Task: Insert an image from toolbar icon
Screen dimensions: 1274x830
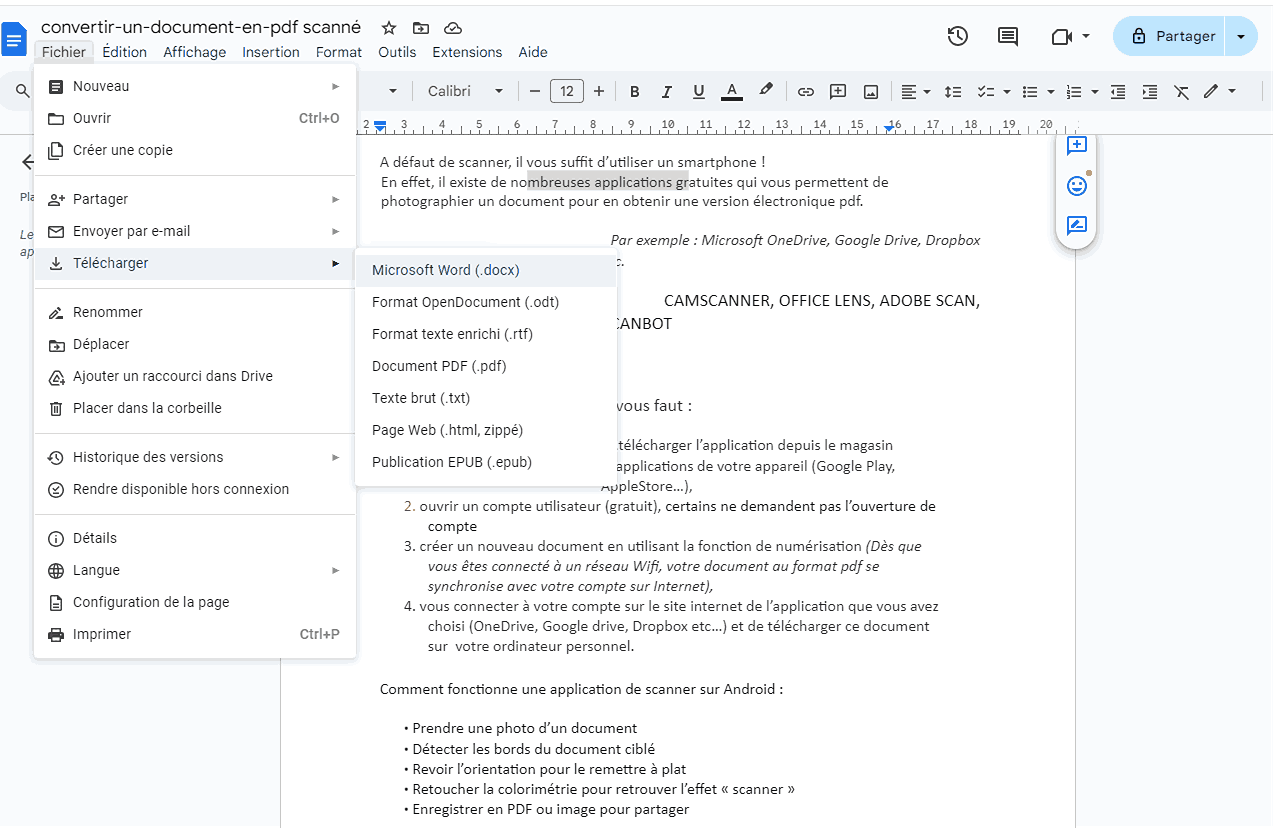Action: 871,91
